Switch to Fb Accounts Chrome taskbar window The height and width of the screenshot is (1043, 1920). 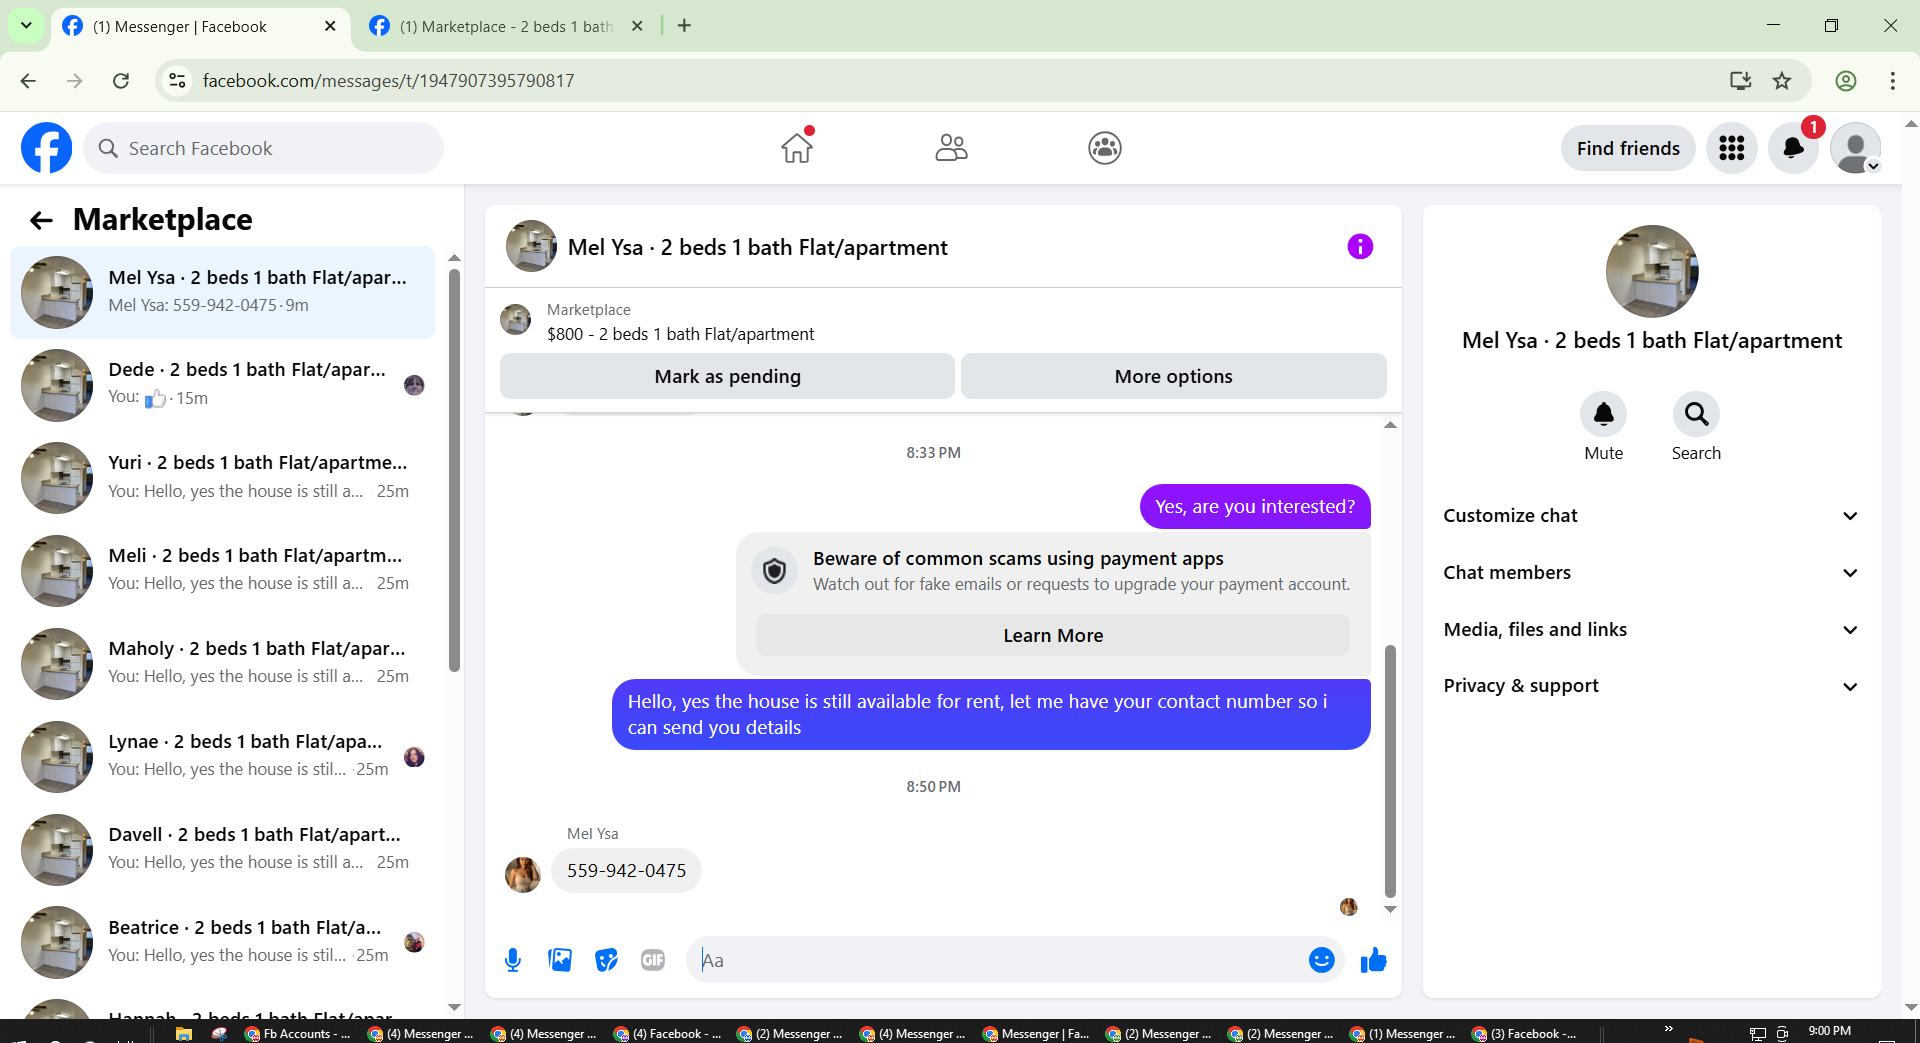click(298, 1033)
